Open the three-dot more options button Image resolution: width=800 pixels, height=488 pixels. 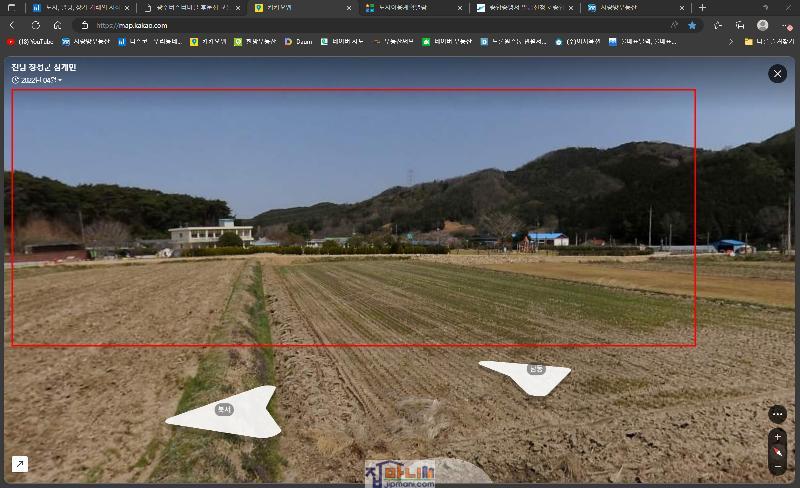click(x=777, y=414)
